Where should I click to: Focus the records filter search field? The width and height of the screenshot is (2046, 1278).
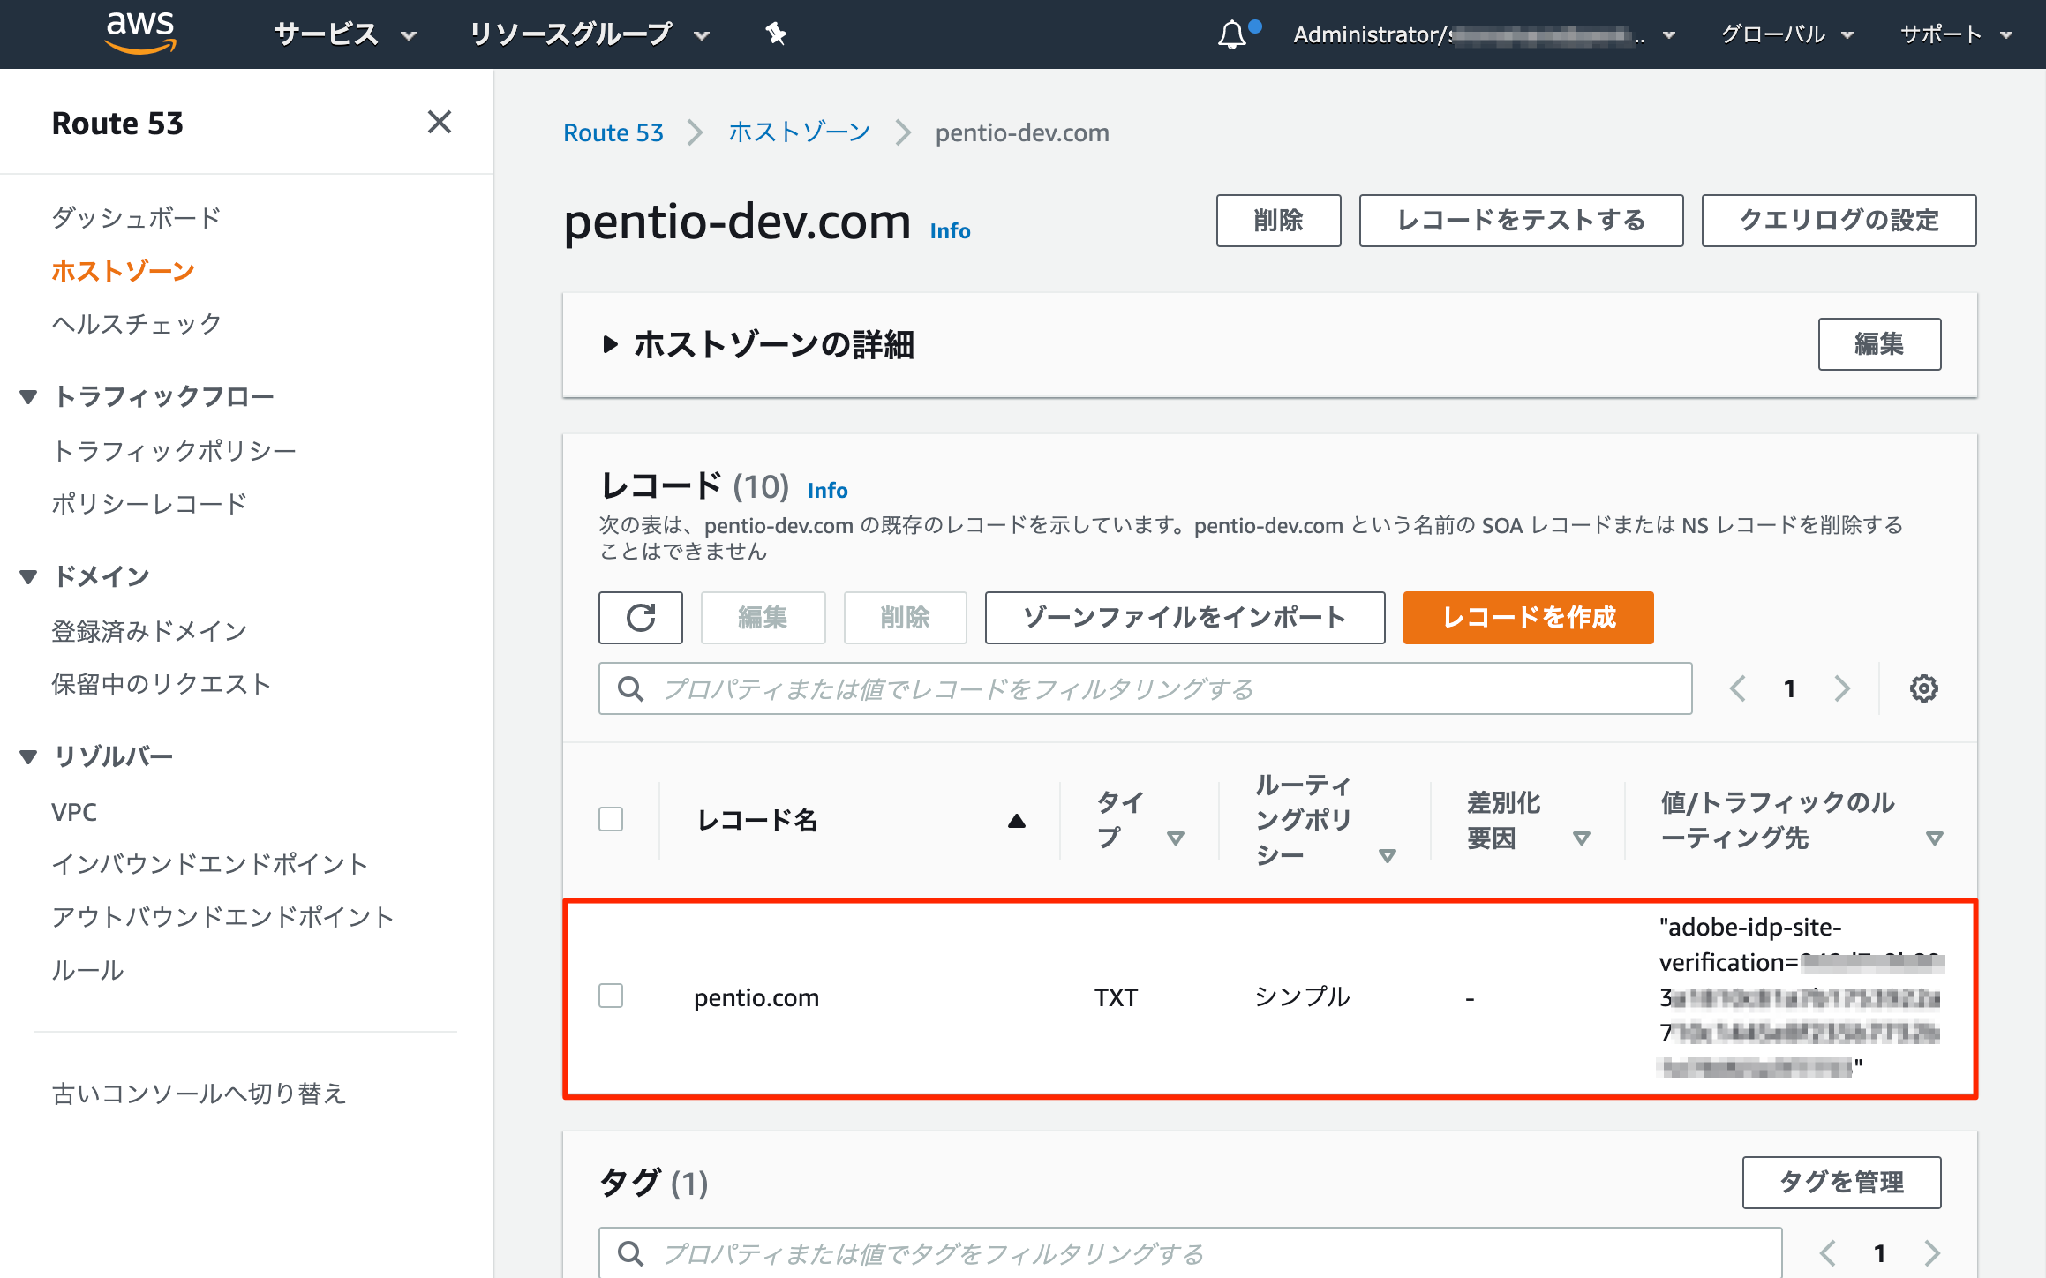1145,688
